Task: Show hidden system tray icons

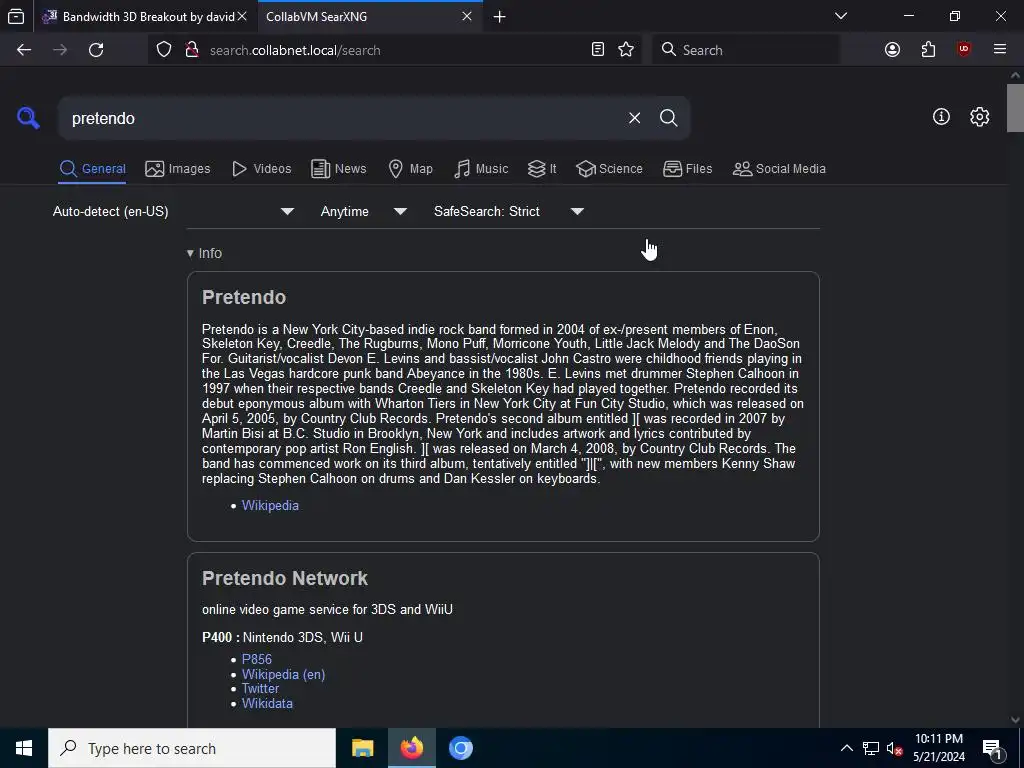Action: pyautogui.click(x=846, y=748)
